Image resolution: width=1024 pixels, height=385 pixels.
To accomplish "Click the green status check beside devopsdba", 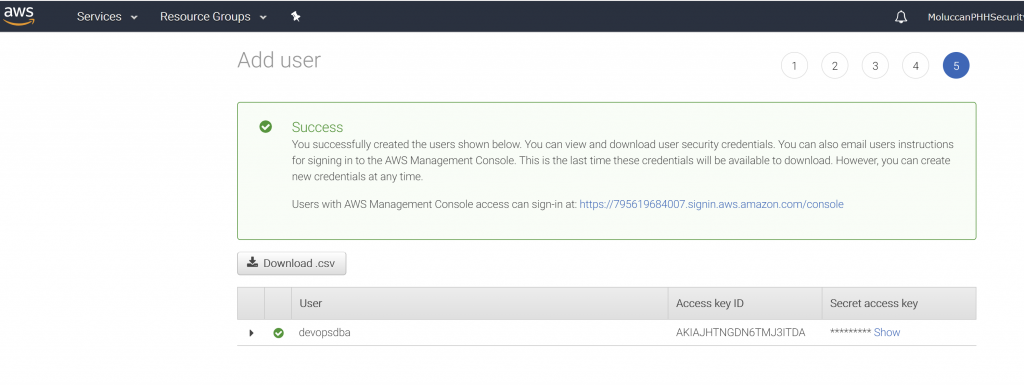I will tap(278, 333).
